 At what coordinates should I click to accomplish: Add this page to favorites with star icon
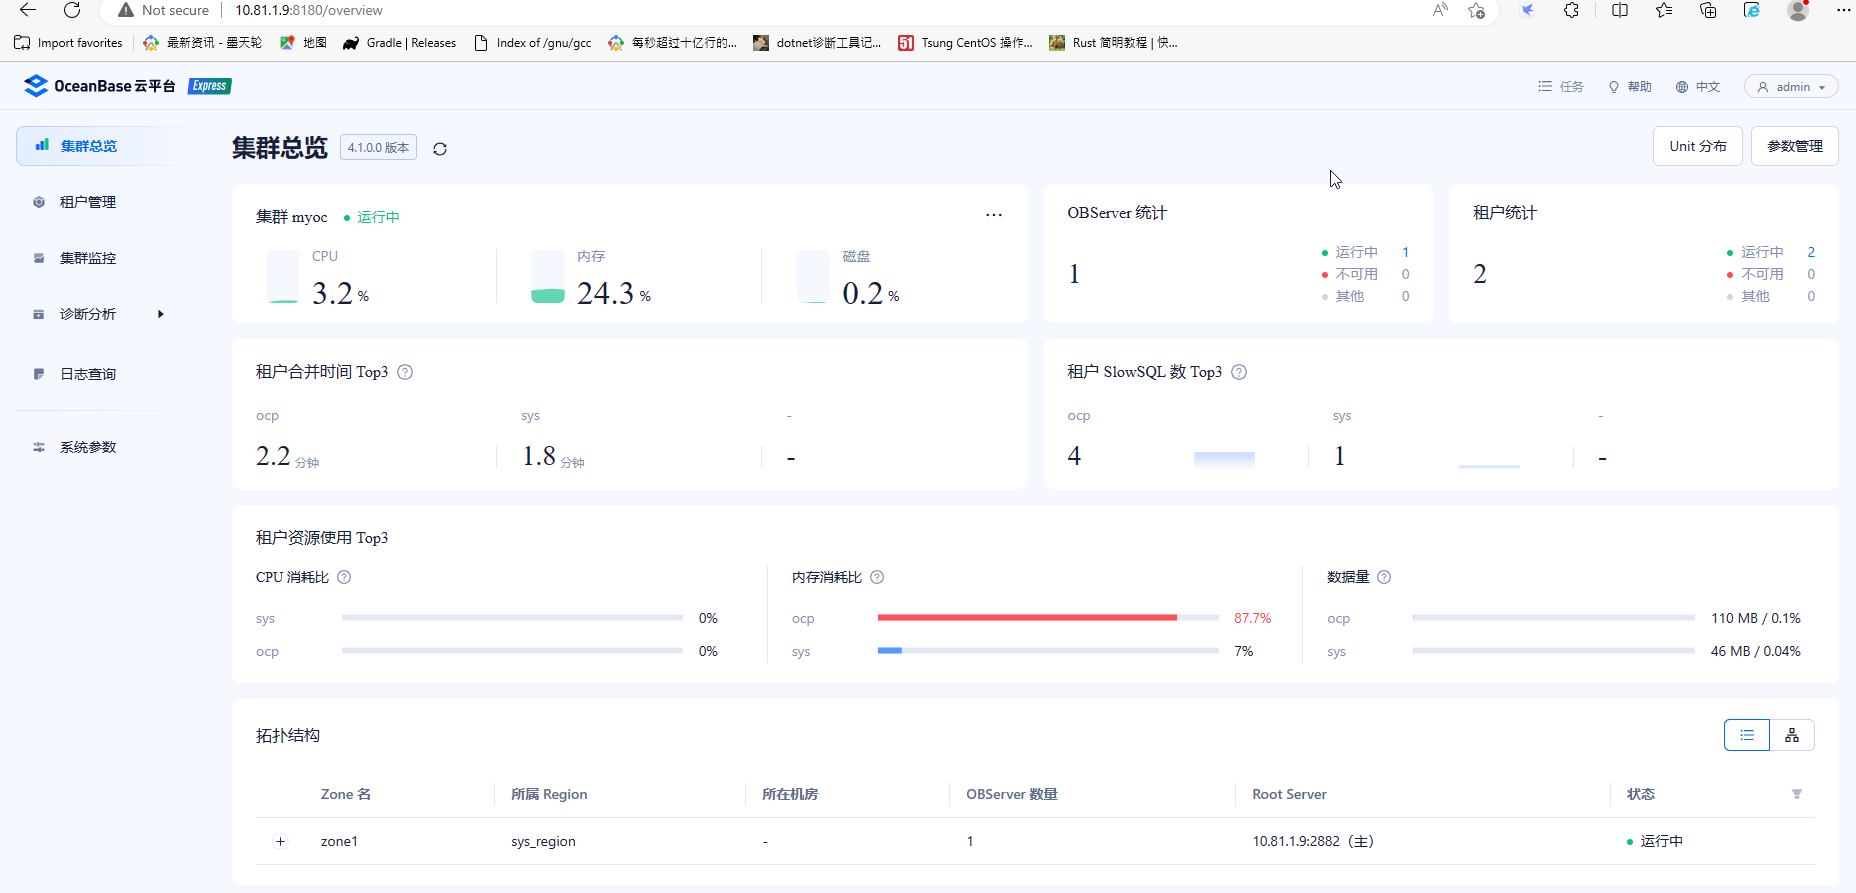[1476, 10]
